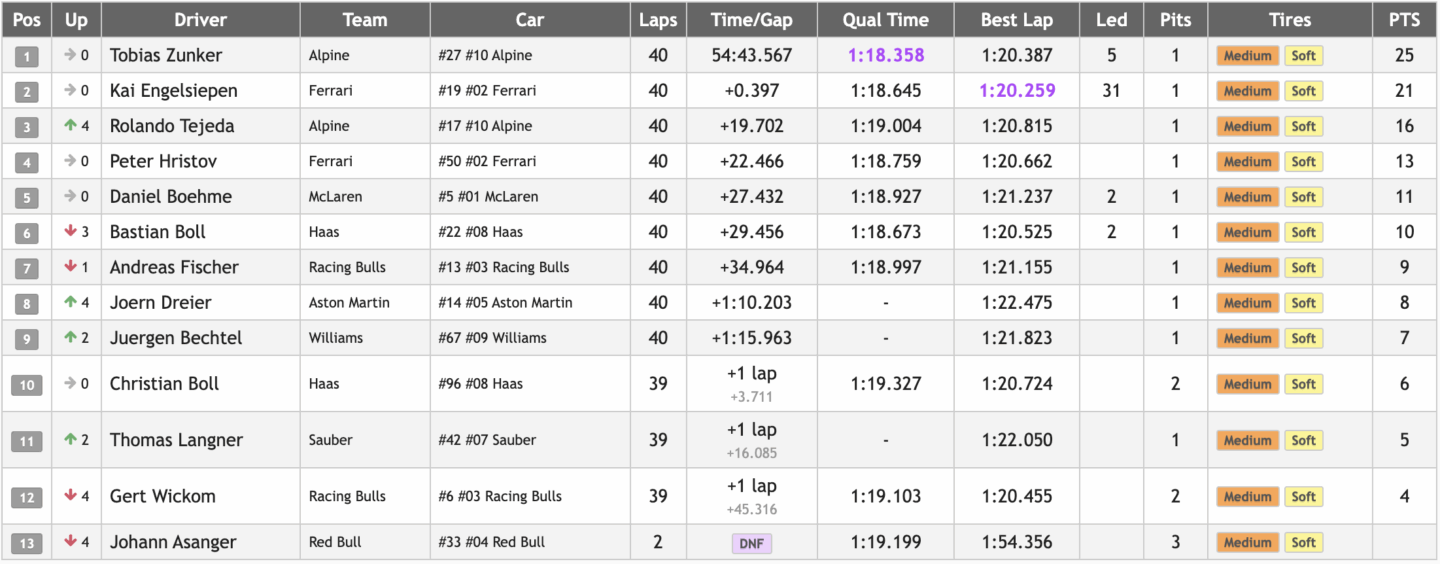The image size is (1440, 564).
Task: Click the red down arrow for Bastian Boll
Action: pos(70,232)
